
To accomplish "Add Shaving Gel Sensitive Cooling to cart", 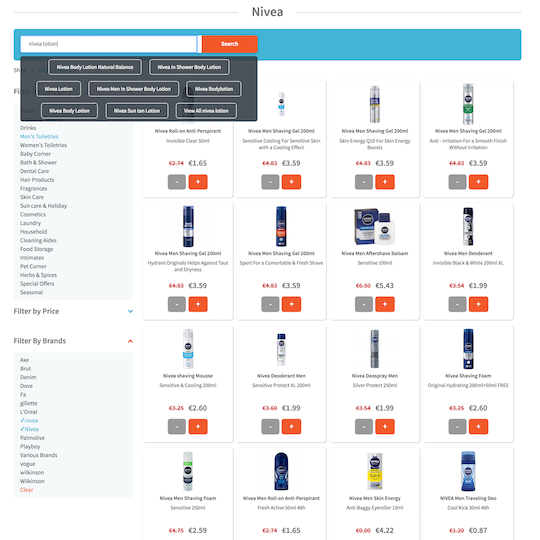I will pos(291,182).
